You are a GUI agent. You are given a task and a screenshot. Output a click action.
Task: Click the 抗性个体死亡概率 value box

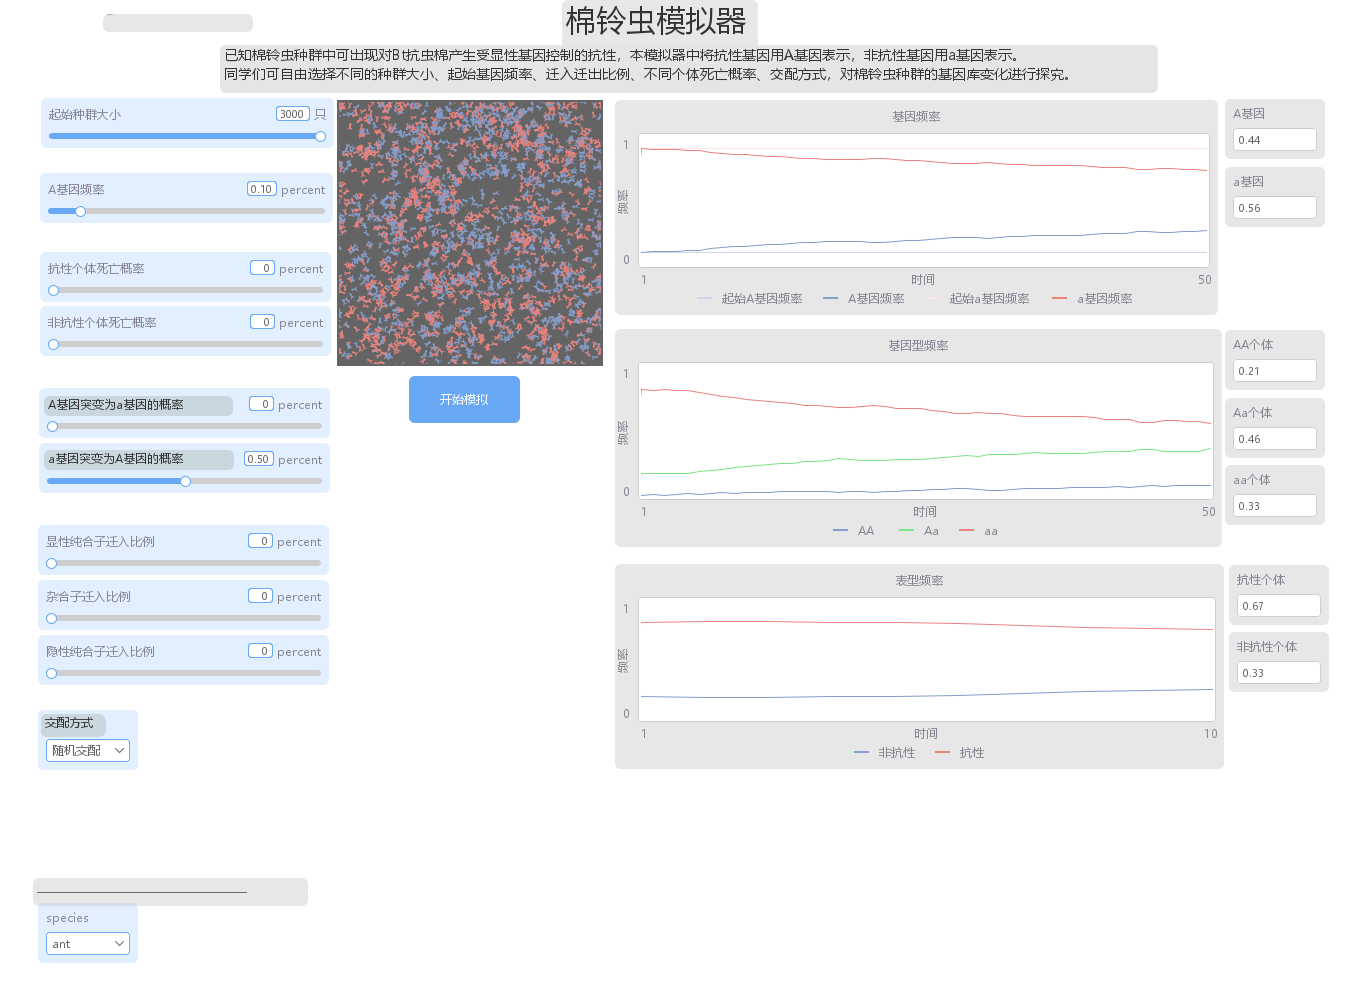(262, 268)
